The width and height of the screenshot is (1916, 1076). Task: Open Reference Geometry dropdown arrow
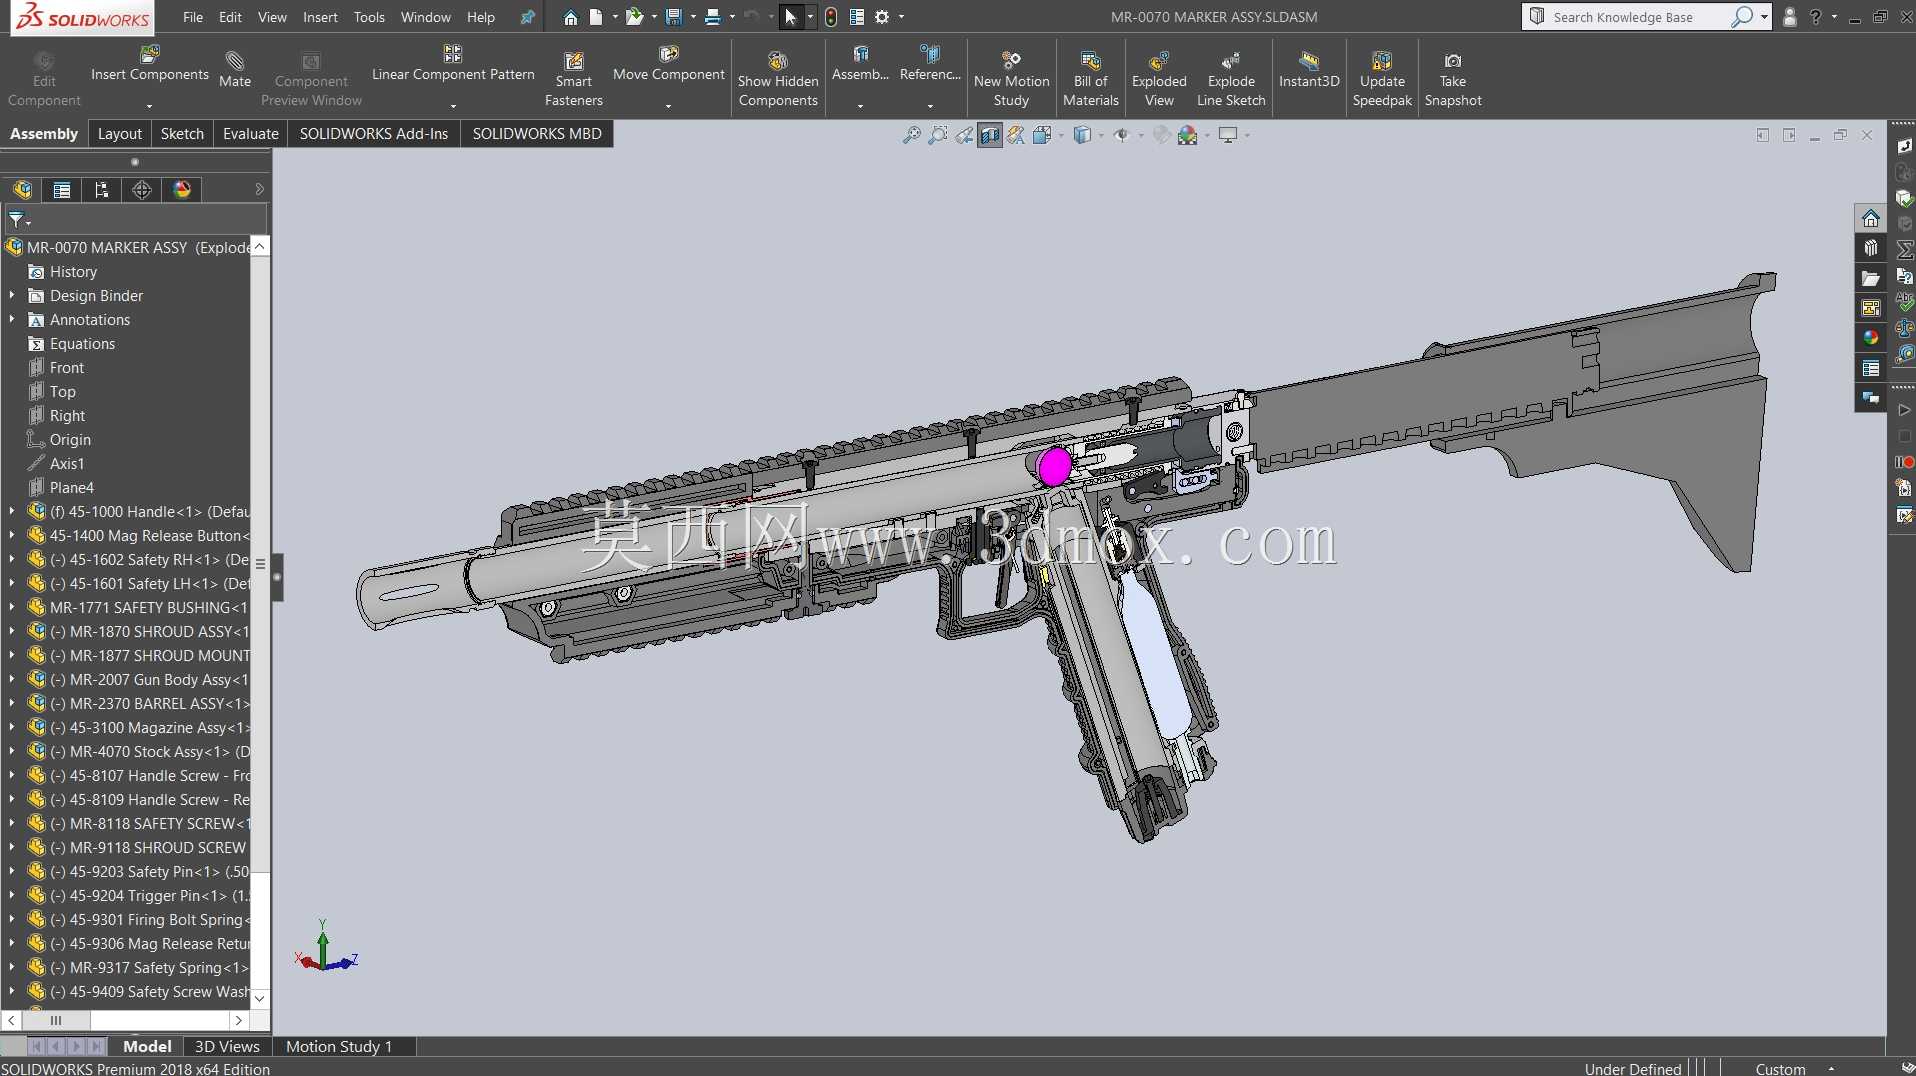[930, 106]
